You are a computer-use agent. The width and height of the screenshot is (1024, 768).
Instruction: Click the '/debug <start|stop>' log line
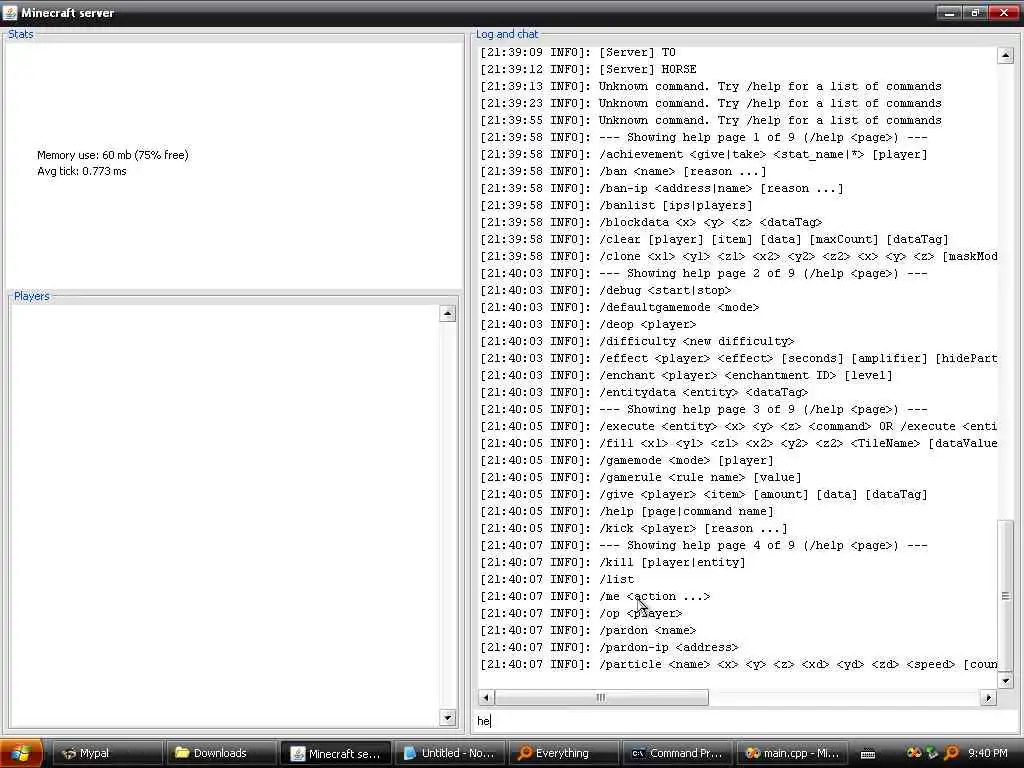(606, 290)
